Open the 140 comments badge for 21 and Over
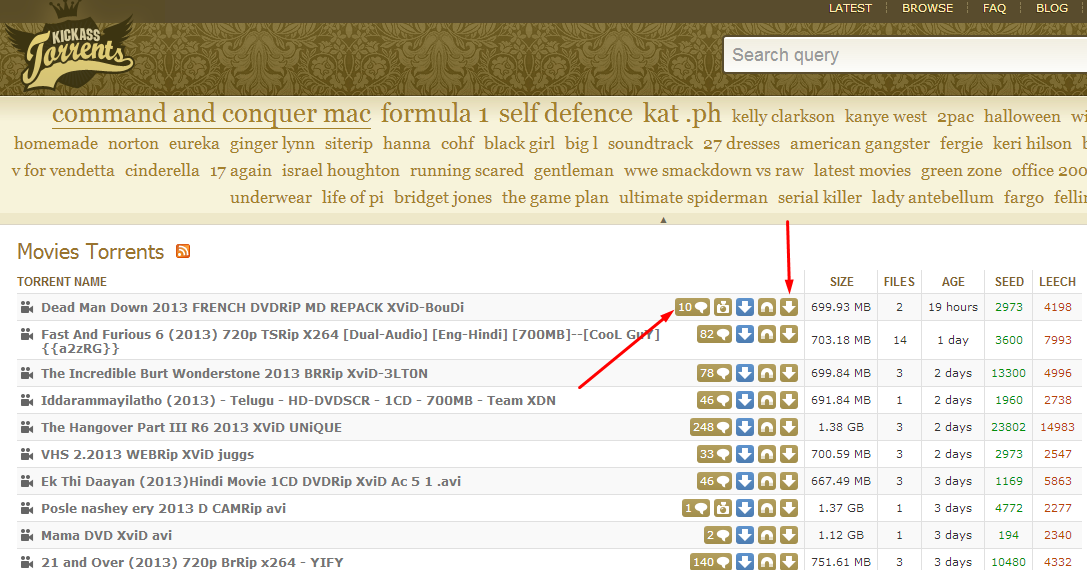Image resolution: width=1087 pixels, height=570 pixels. coord(711,562)
